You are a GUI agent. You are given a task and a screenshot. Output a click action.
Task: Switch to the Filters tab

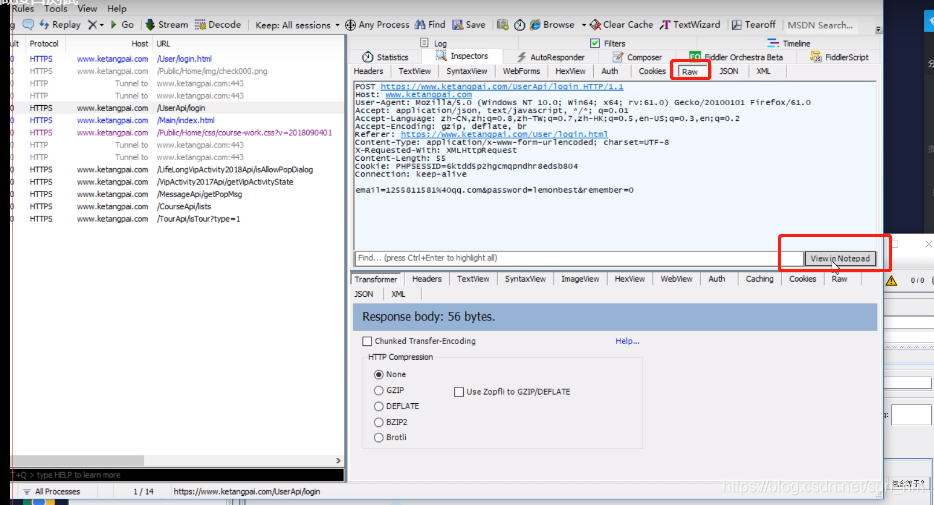point(608,43)
